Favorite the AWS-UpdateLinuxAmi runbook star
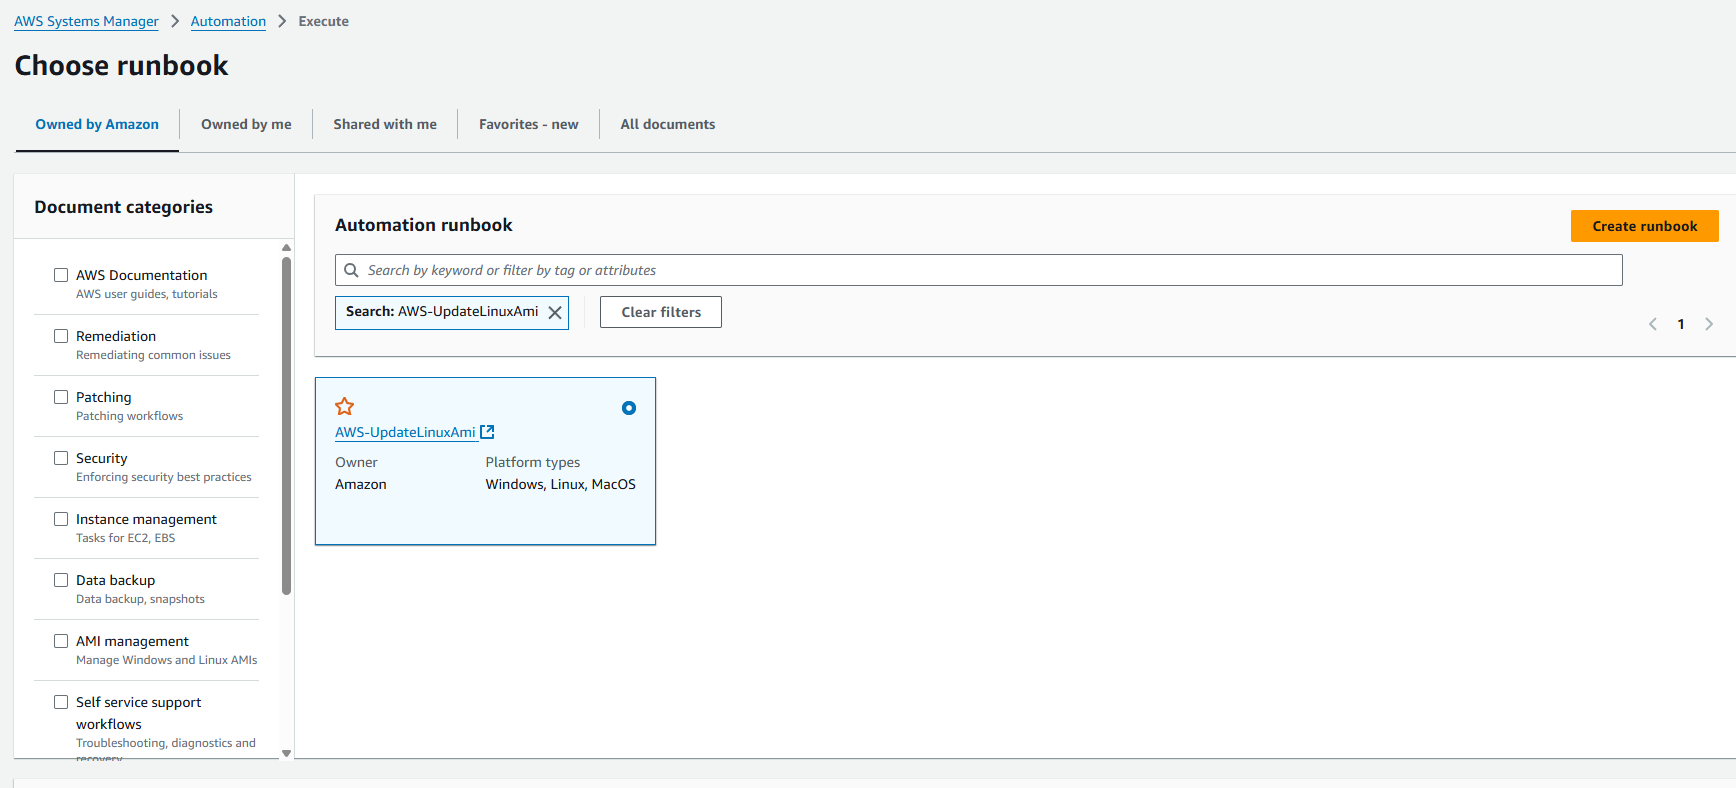Image resolution: width=1736 pixels, height=788 pixels. pos(345,406)
